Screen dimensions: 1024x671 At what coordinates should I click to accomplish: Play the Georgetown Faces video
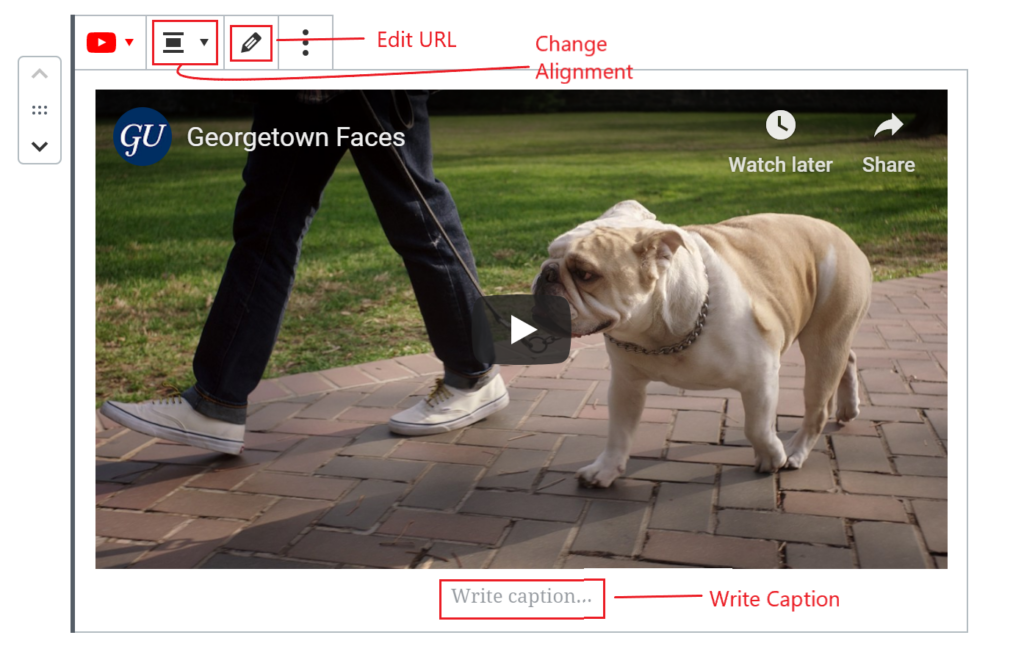[x=522, y=329]
